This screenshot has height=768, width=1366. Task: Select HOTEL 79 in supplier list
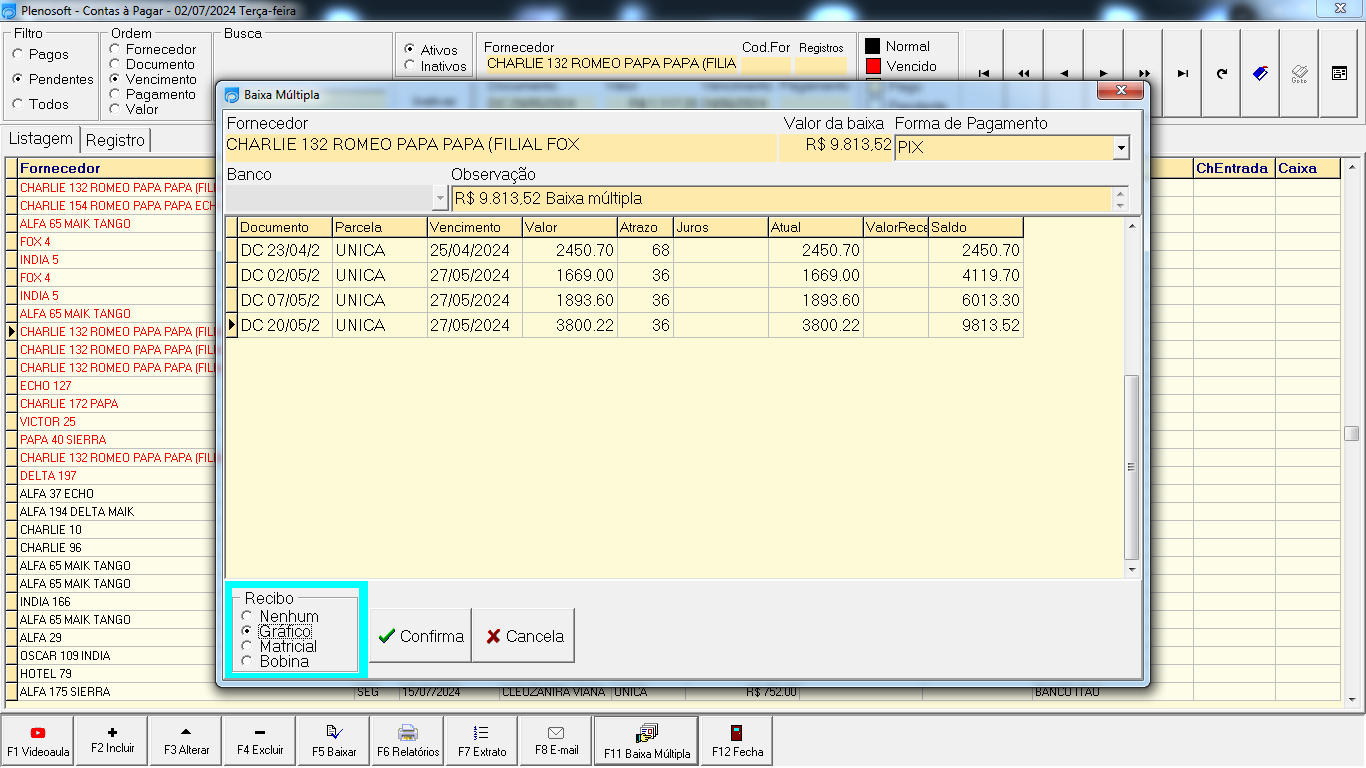[115, 673]
